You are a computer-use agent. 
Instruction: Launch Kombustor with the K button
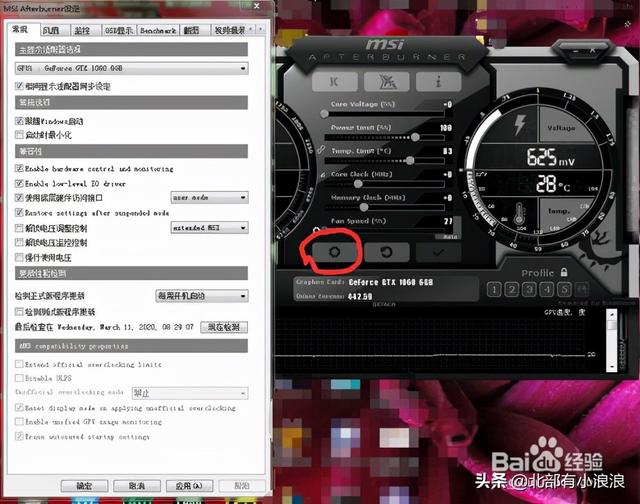[334, 82]
